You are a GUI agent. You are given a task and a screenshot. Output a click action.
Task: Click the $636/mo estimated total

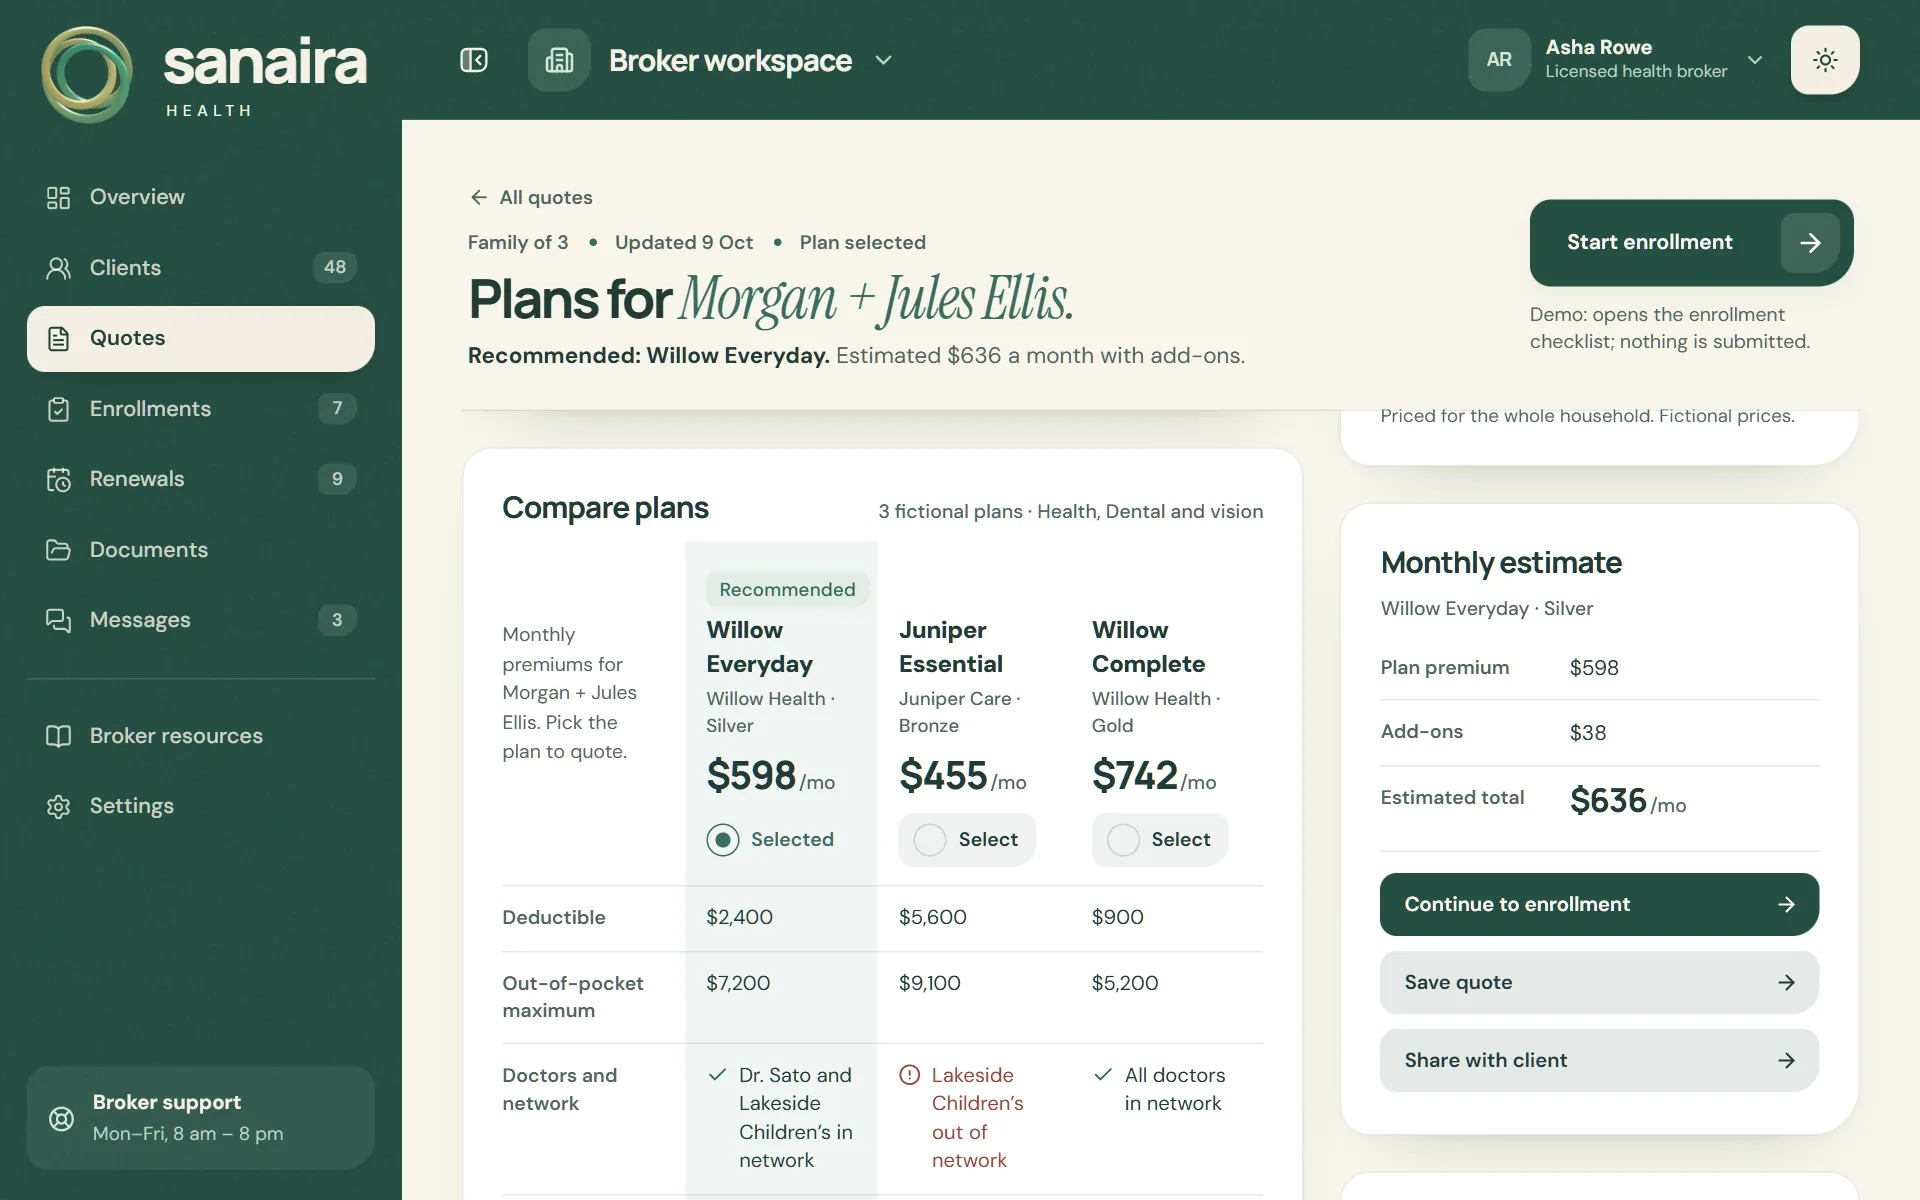click(1628, 801)
